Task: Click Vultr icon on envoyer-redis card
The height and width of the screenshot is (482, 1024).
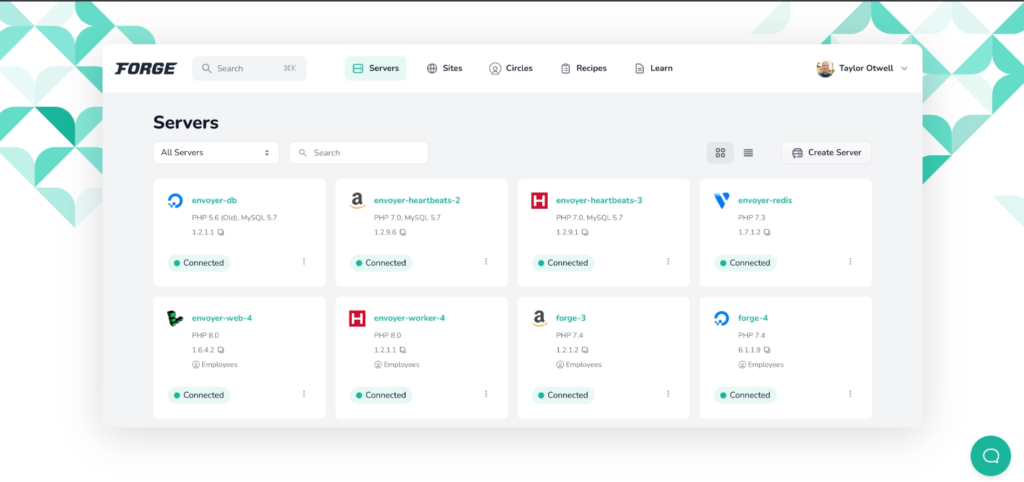Action: point(722,201)
